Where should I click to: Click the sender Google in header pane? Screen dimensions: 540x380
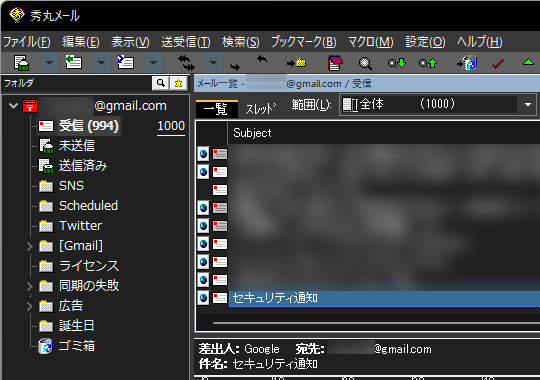pyautogui.click(x=262, y=349)
